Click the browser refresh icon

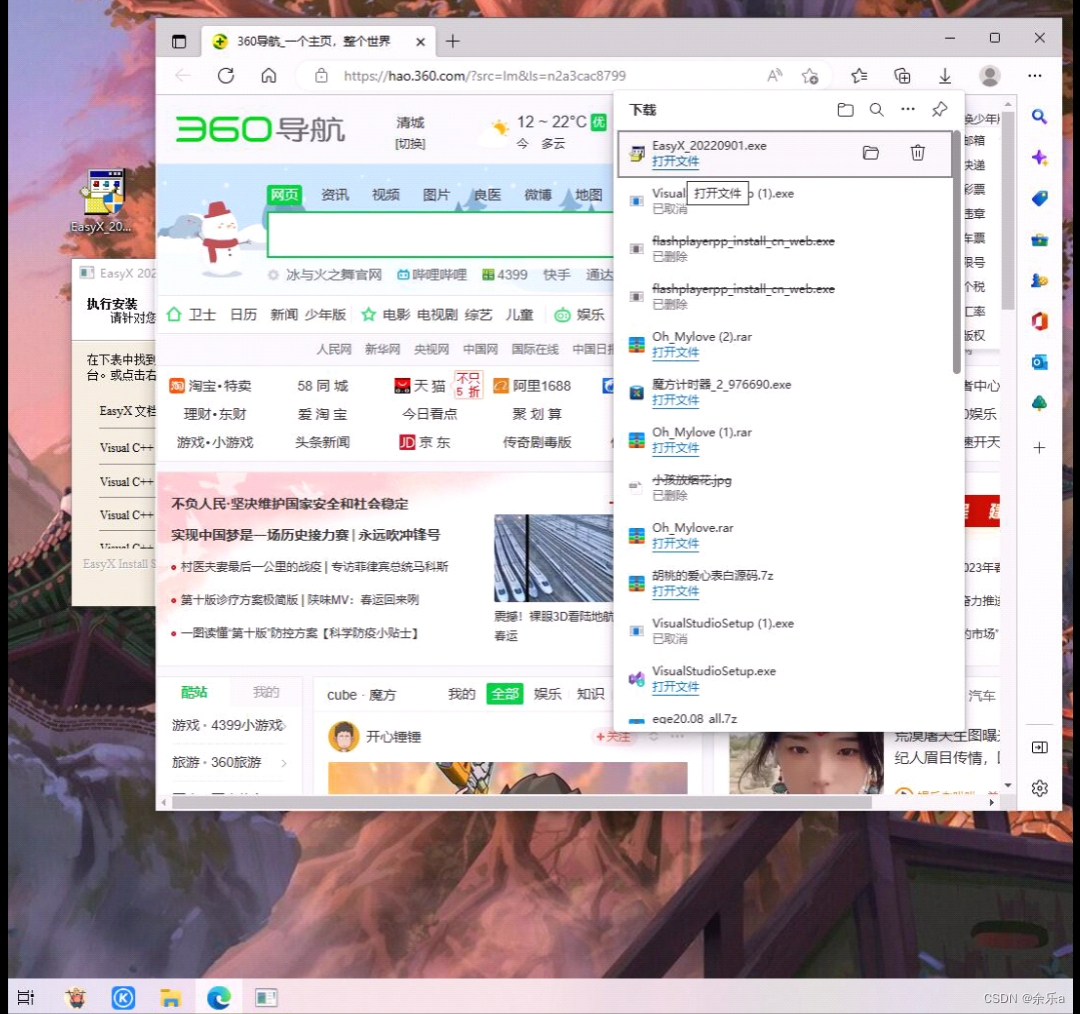226,75
